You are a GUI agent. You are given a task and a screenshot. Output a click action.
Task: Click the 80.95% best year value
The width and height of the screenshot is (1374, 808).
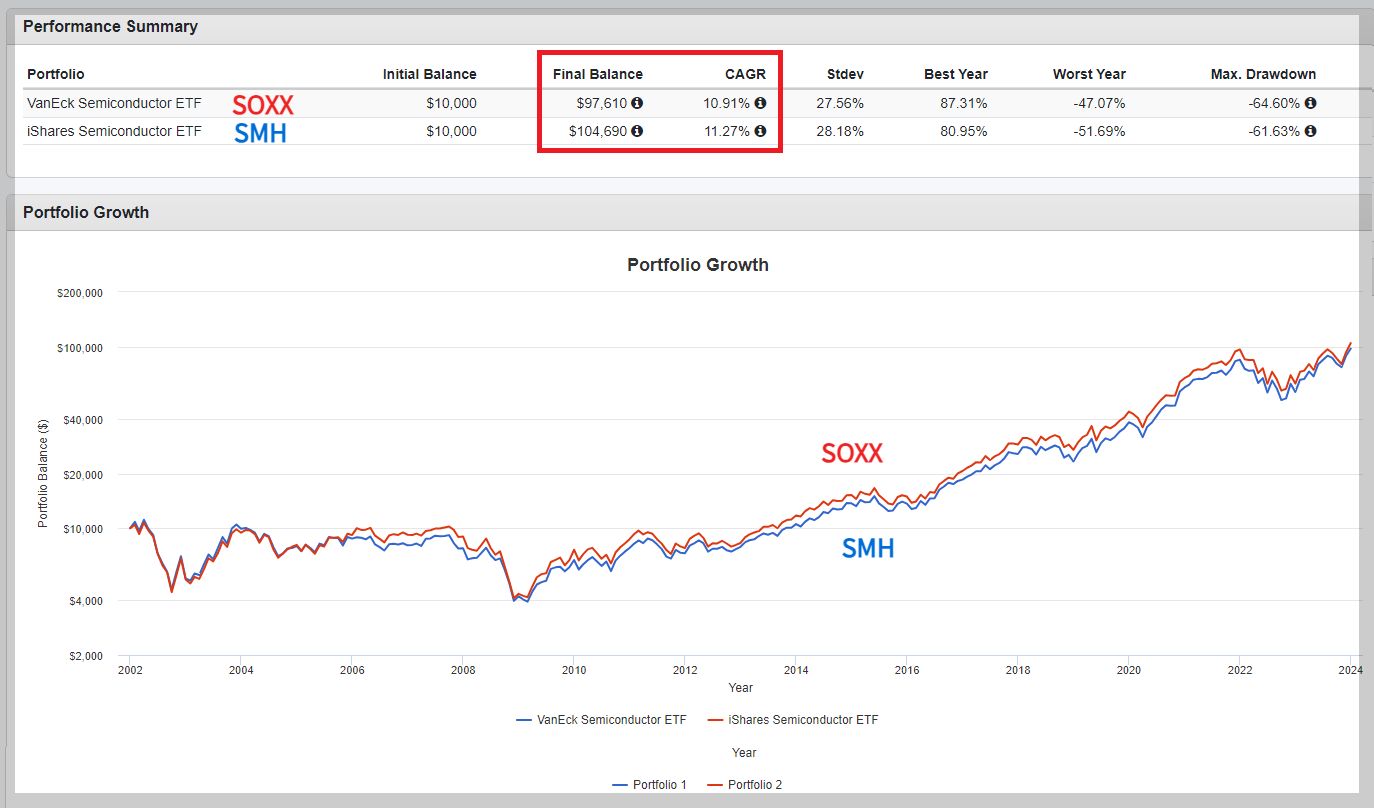point(965,131)
